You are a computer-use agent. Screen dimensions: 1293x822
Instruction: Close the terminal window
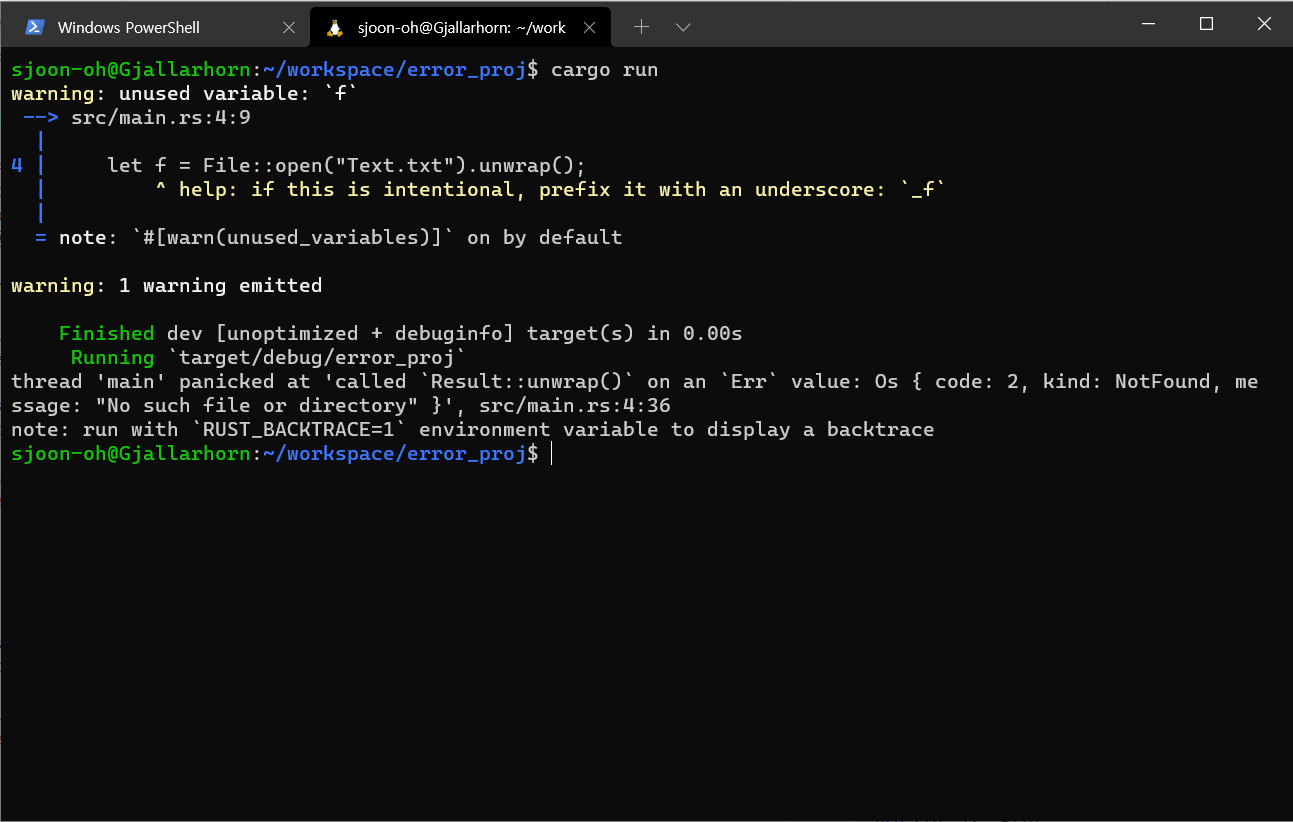(1264, 24)
